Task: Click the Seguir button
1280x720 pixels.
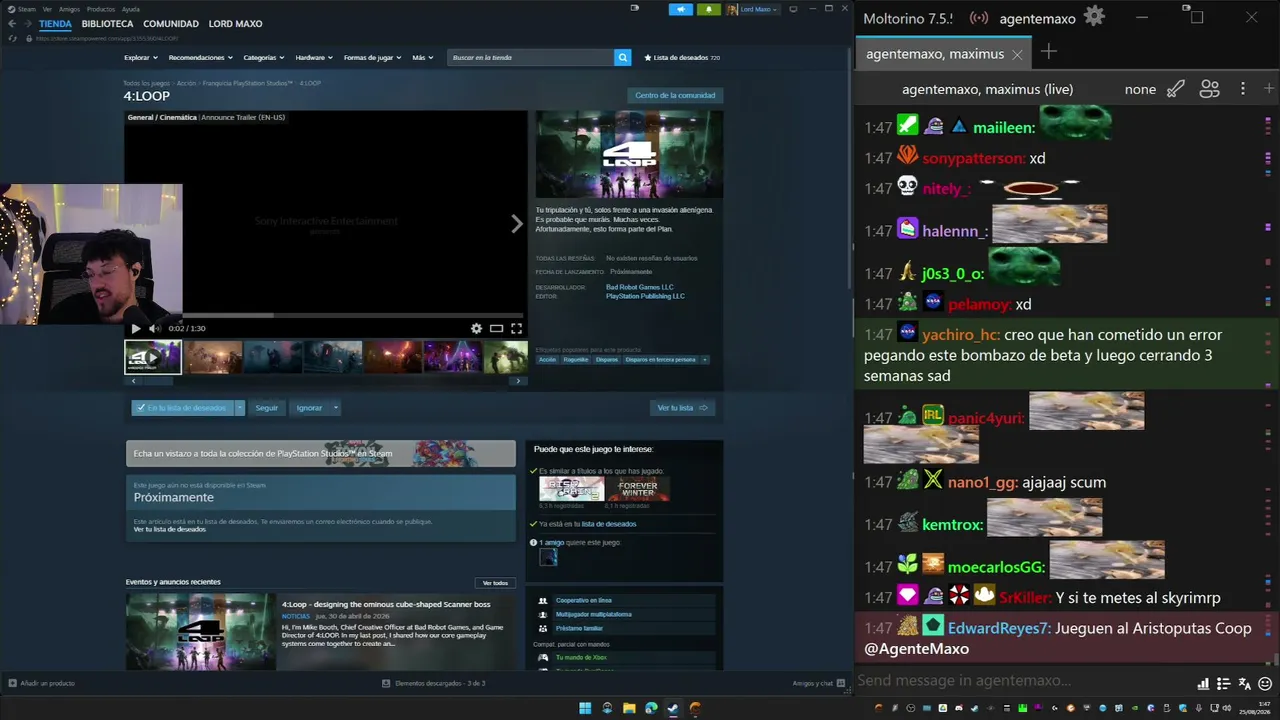Action: 267,408
